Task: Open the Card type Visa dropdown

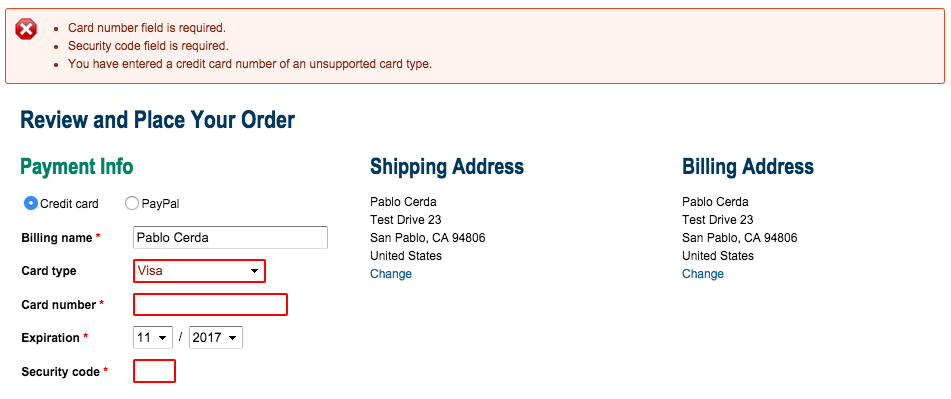Action: click(200, 271)
